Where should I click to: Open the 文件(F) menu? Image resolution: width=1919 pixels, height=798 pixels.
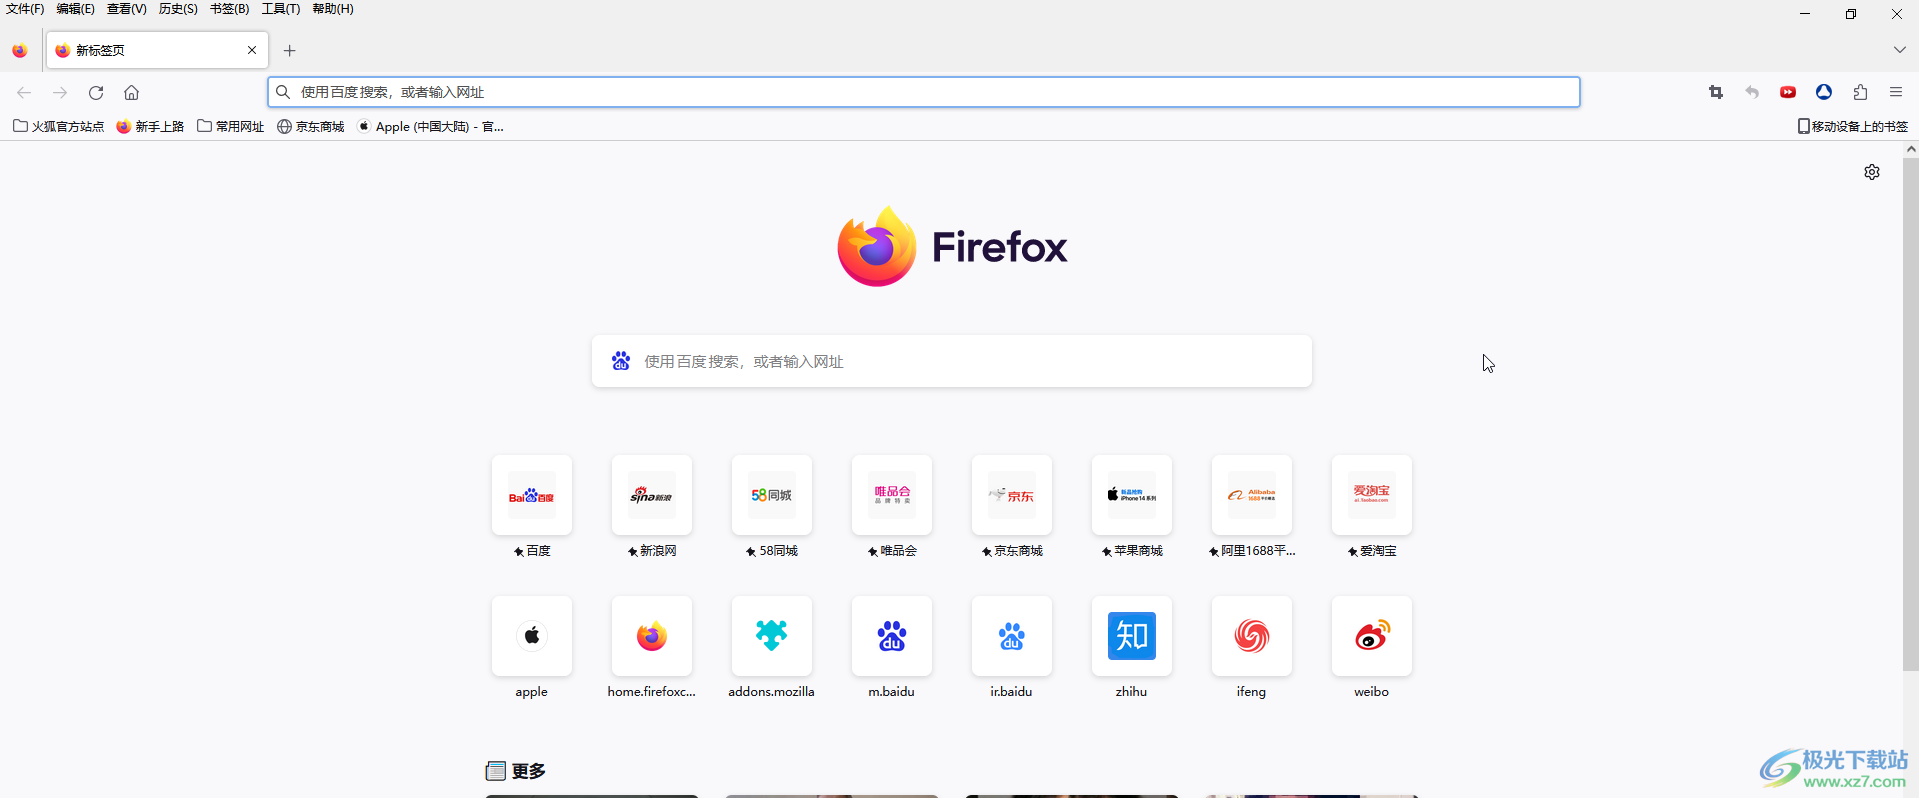(x=25, y=9)
